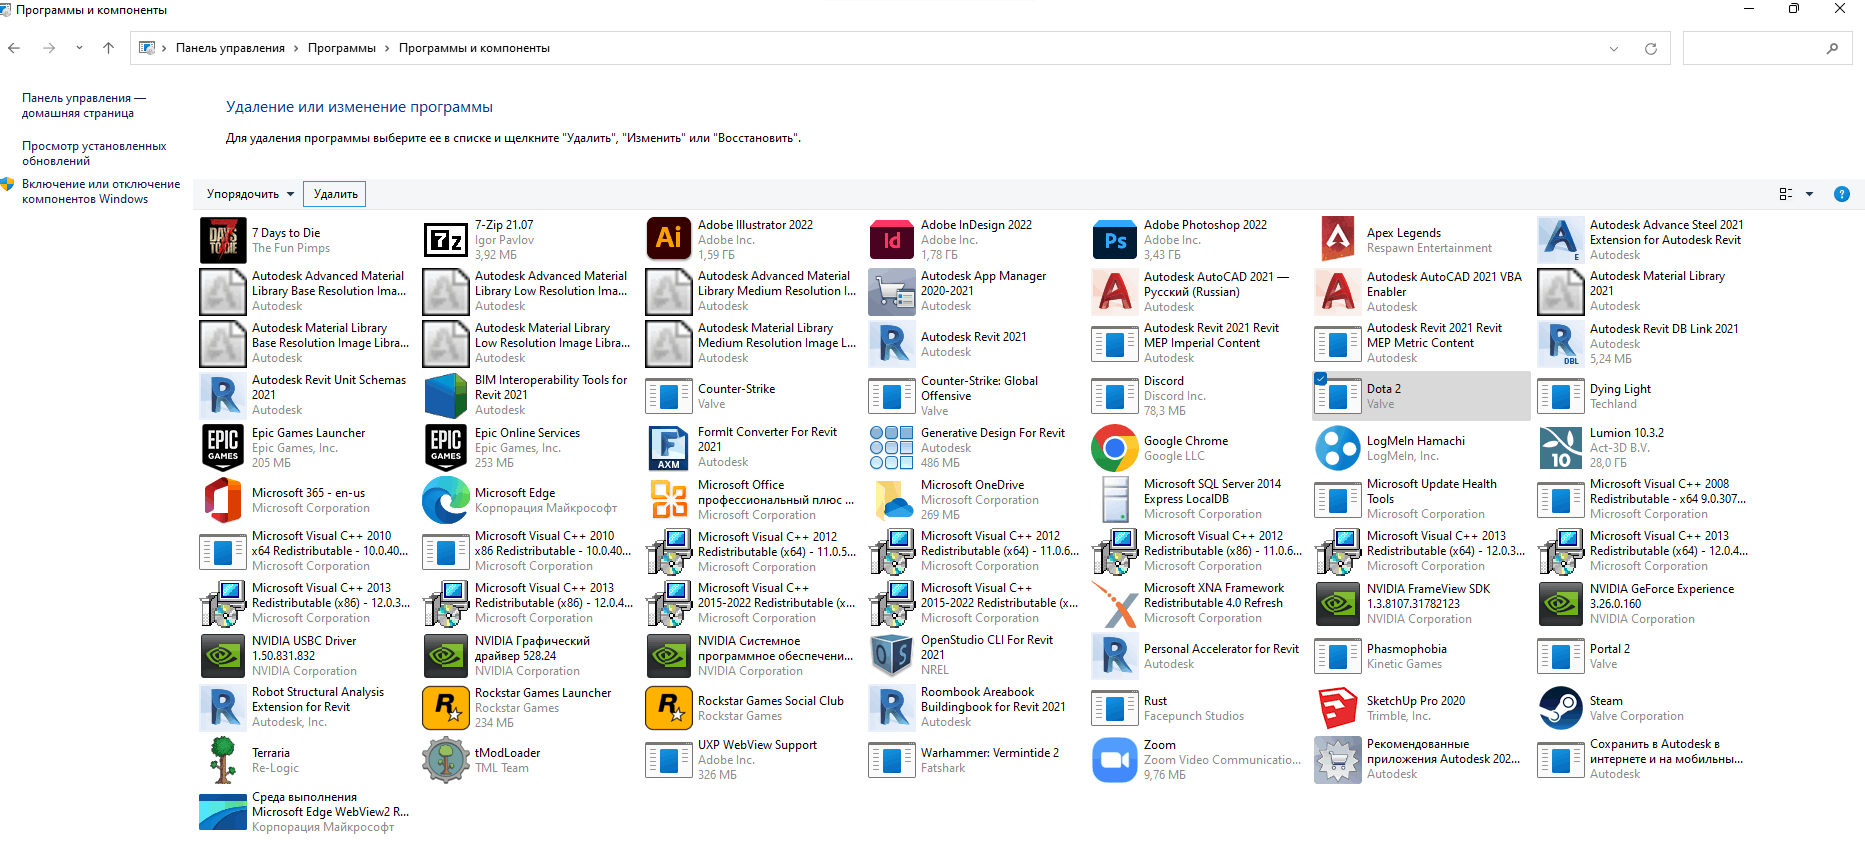Viewport: 1865px width, 858px height.
Task: Click Панель управления breadcrumb
Action: tap(230, 48)
